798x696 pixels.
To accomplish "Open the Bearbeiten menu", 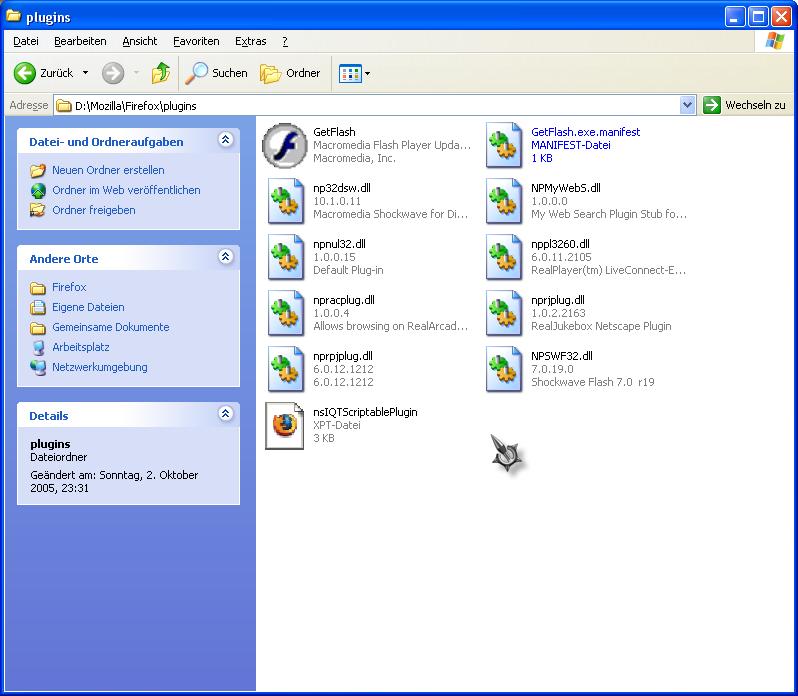I will [x=80, y=41].
